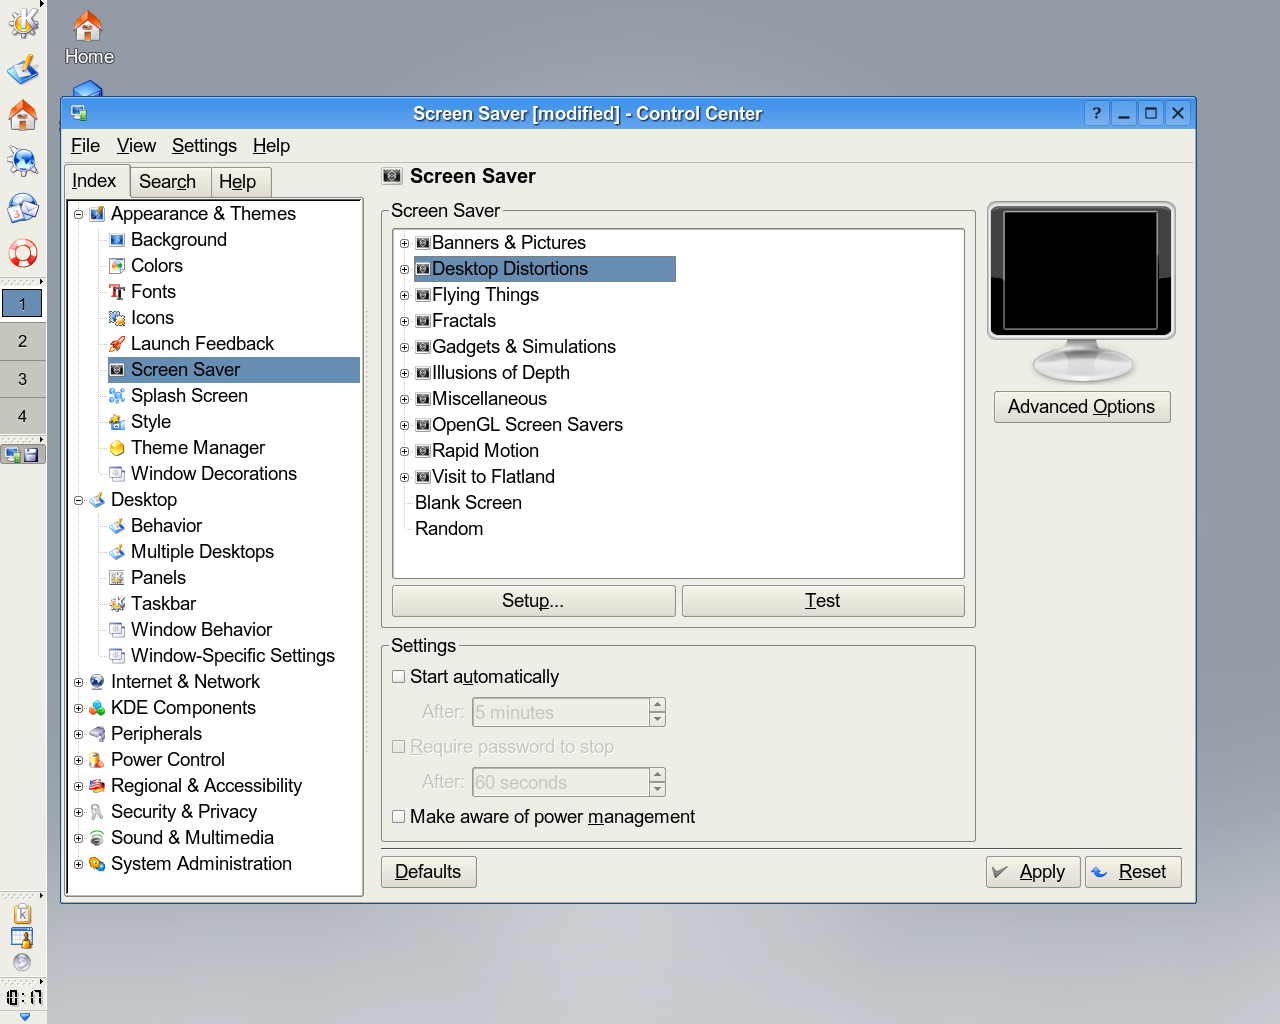
Task: Click the Window Behavior icon
Action: pyautogui.click(x=117, y=630)
